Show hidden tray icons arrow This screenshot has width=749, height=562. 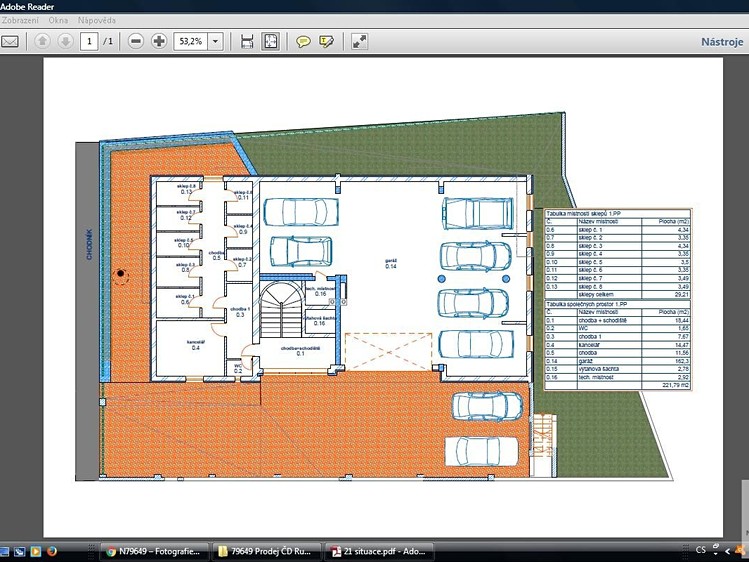[728, 551]
